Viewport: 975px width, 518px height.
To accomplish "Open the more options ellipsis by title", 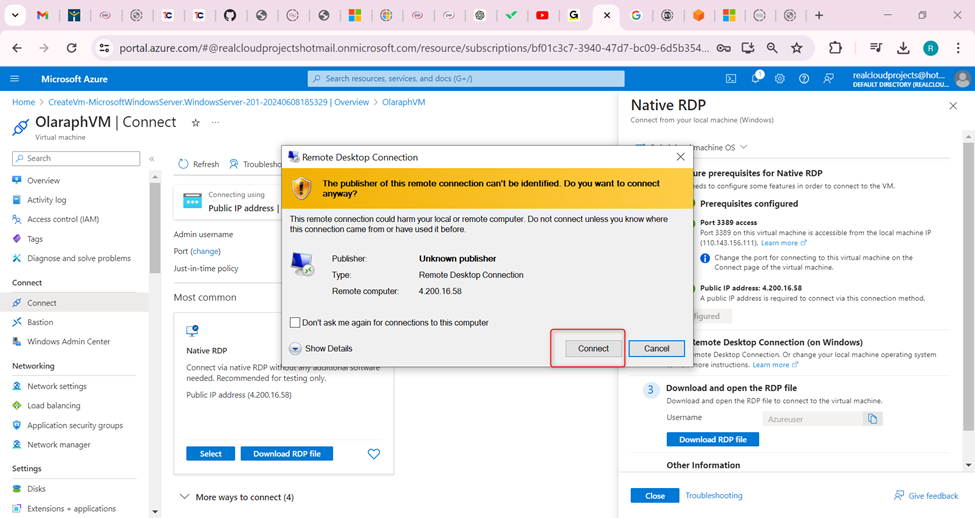I will click(215, 123).
